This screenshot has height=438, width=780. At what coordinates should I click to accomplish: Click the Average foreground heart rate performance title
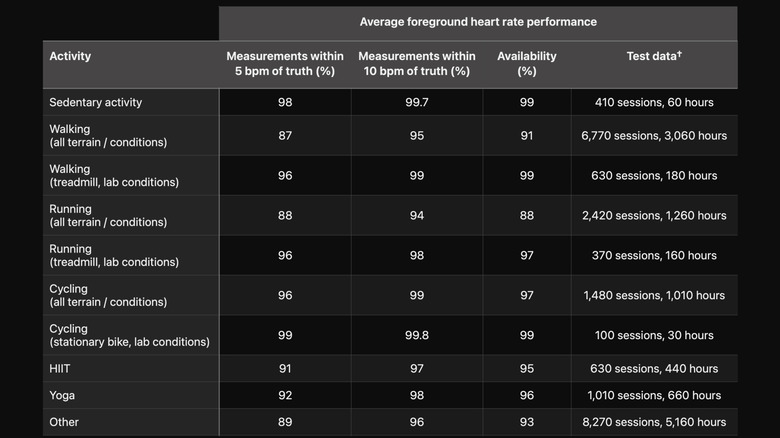pos(478,22)
